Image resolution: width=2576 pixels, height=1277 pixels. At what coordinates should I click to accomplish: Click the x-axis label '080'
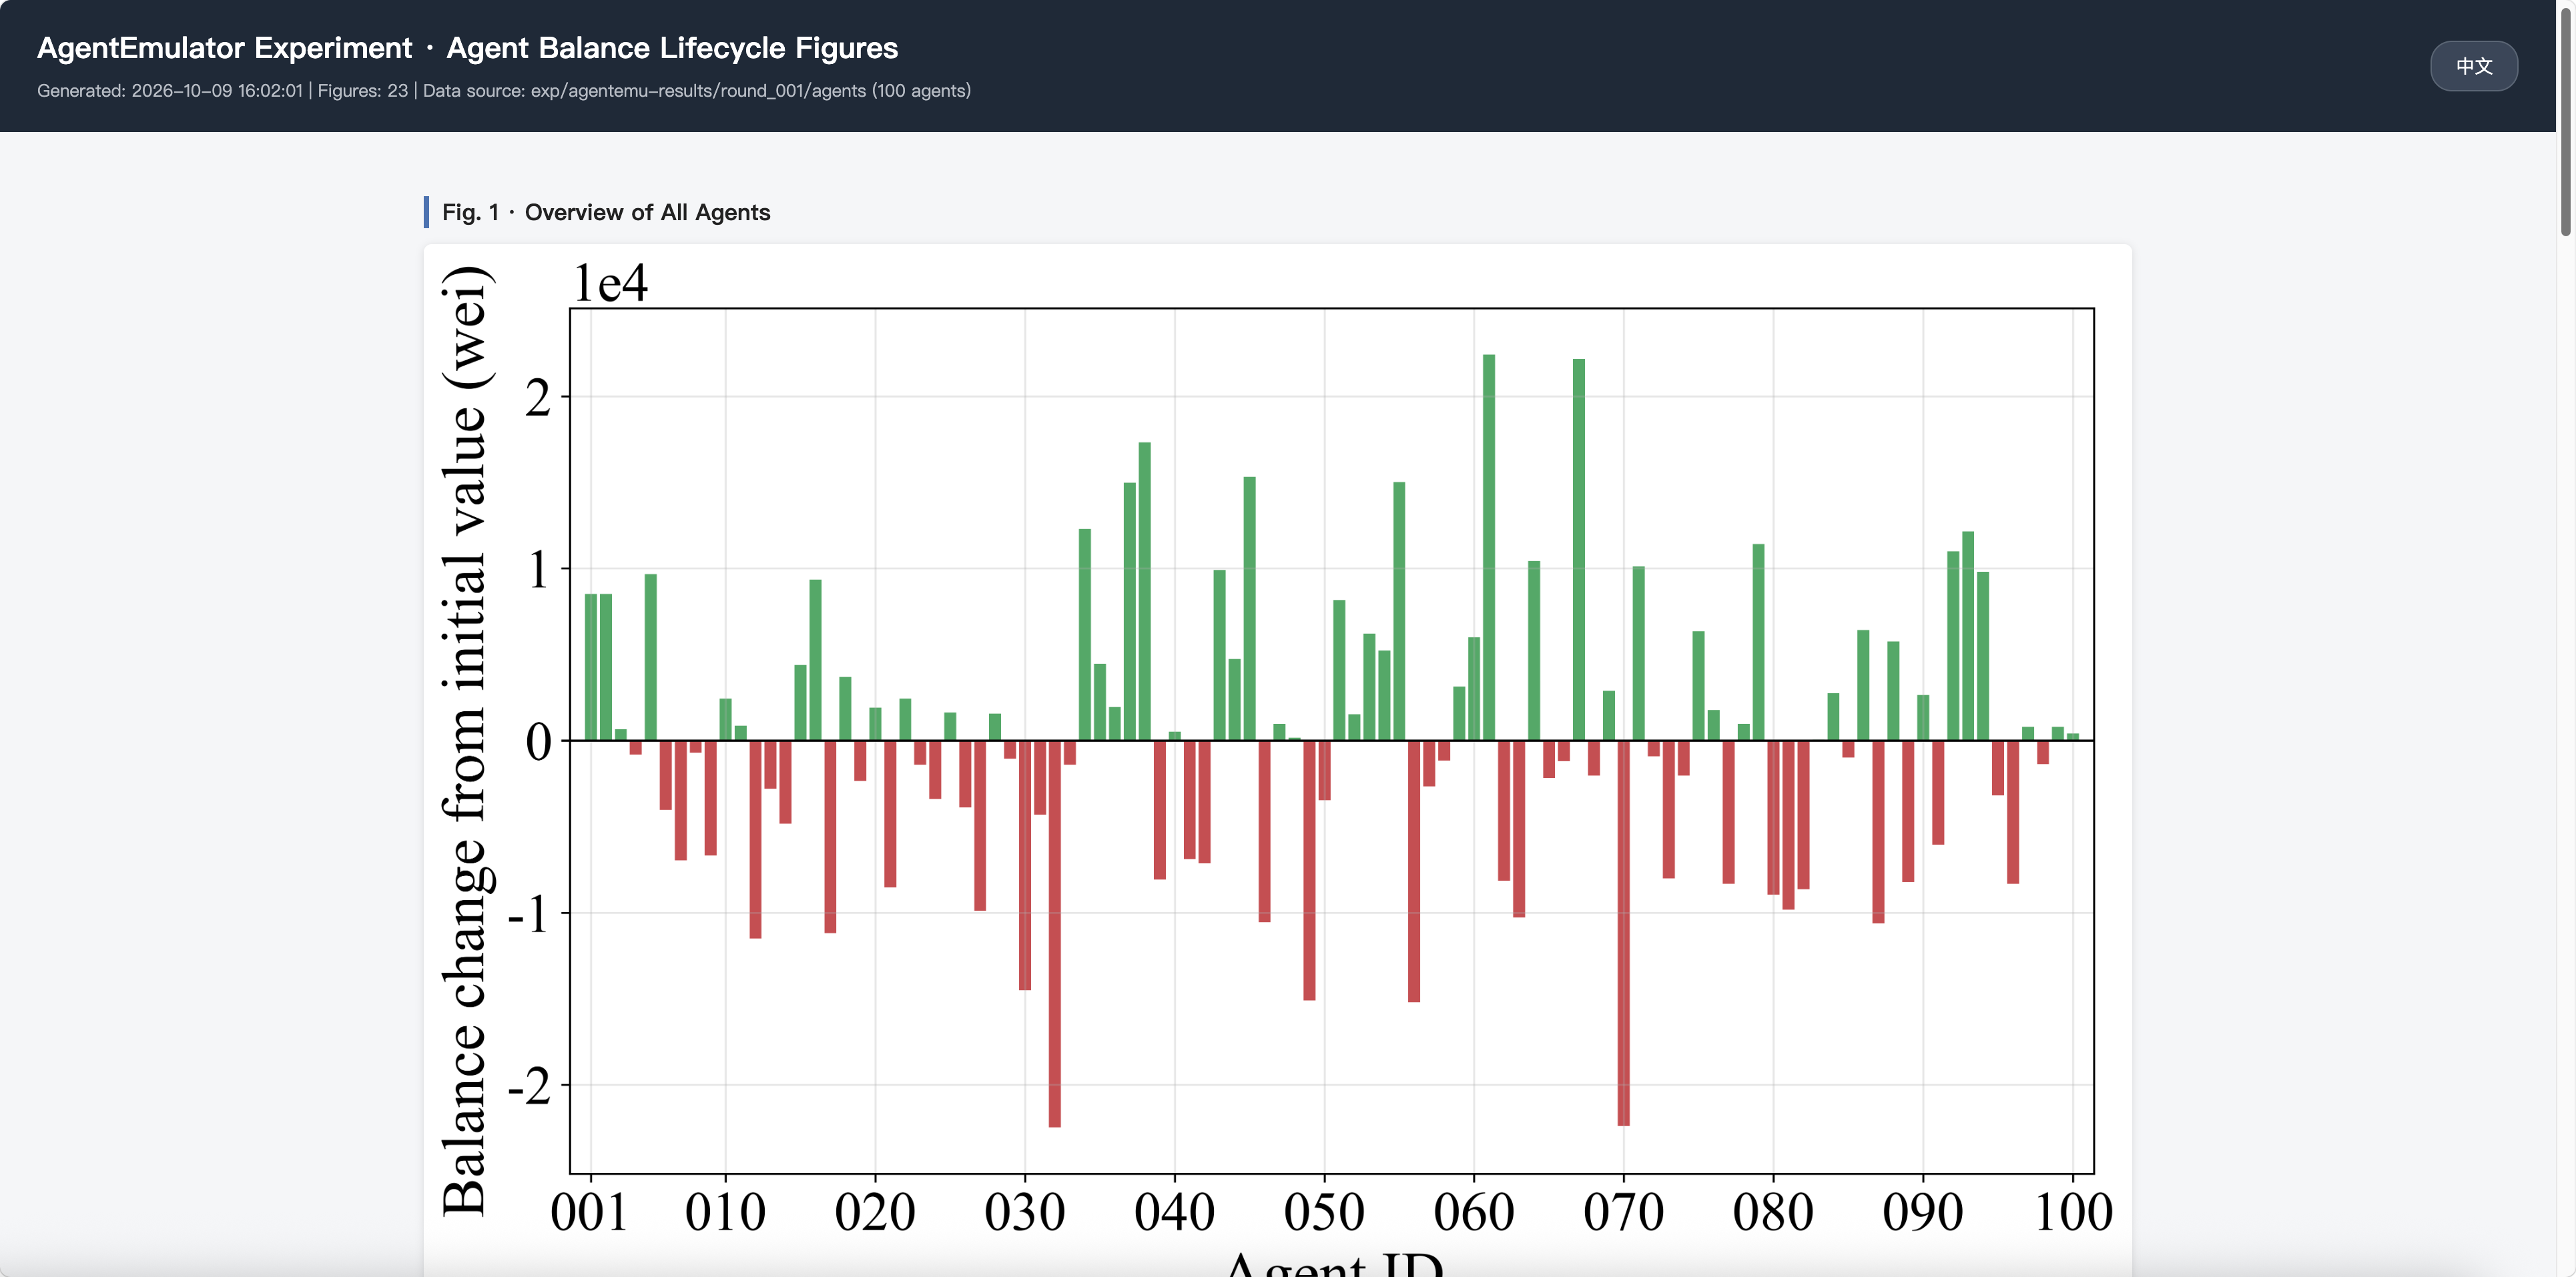(x=1773, y=1212)
